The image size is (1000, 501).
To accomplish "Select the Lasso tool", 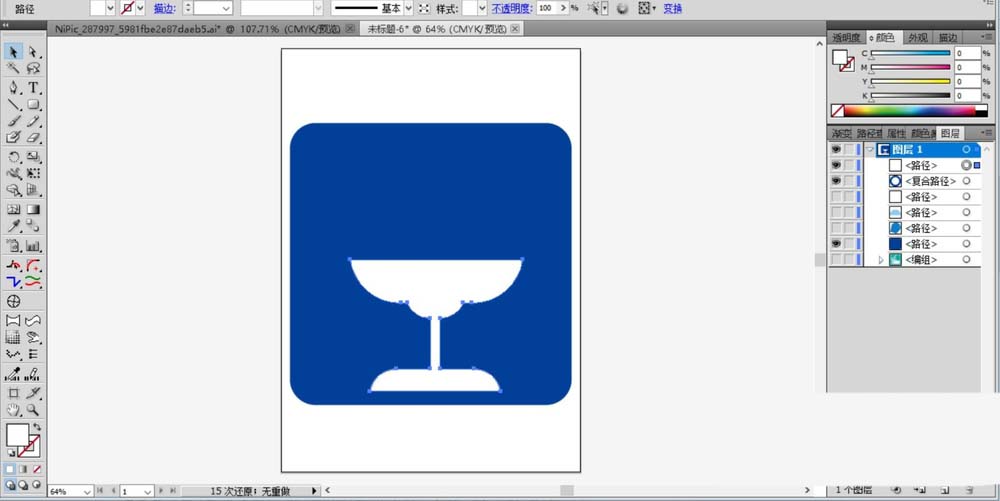I will tap(33, 69).
